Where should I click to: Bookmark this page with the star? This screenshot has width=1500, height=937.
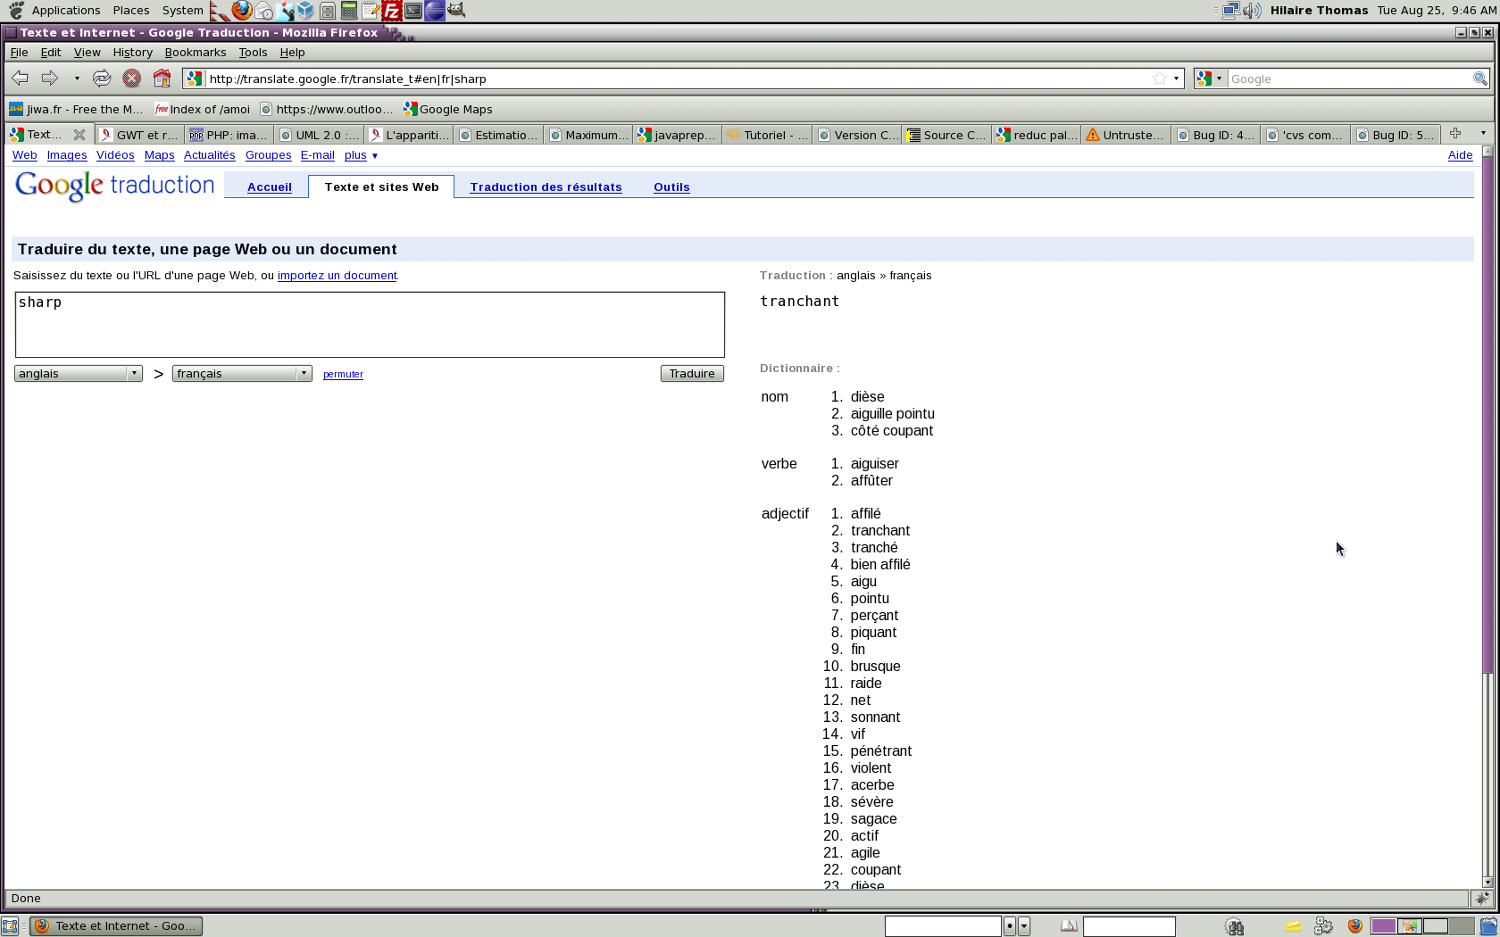pos(1160,78)
